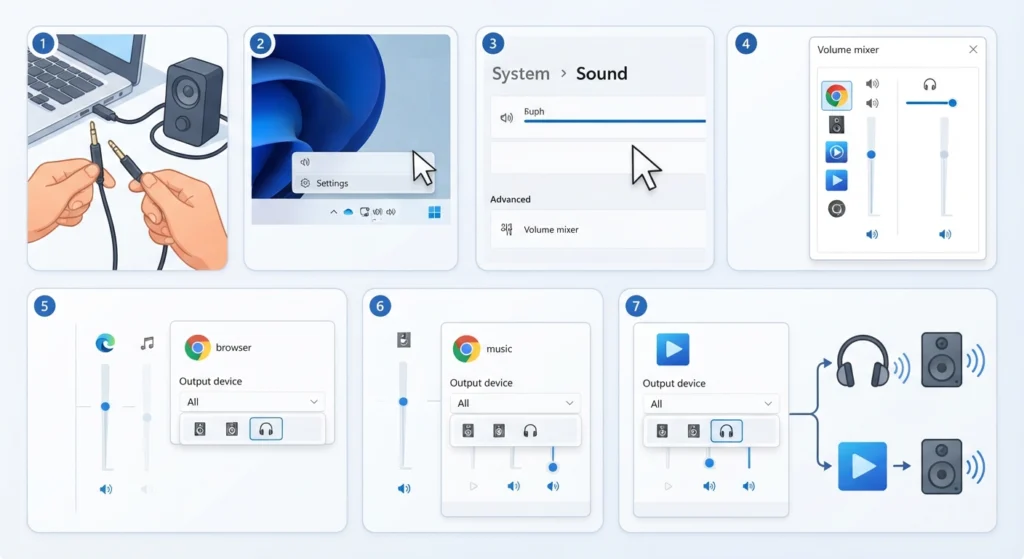Select Chrome in the Volume mixer app list
Image resolution: width=1024 pixels, height=559 pixels.
tap(837, 96)
